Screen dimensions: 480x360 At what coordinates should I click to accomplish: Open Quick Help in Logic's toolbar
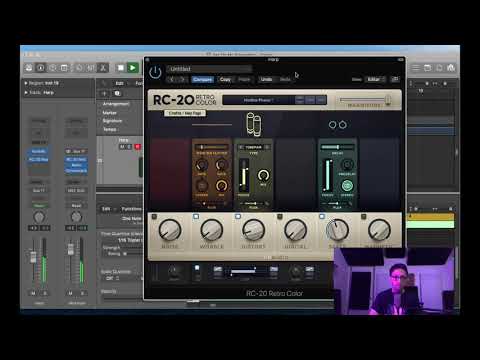pos(52,68)
